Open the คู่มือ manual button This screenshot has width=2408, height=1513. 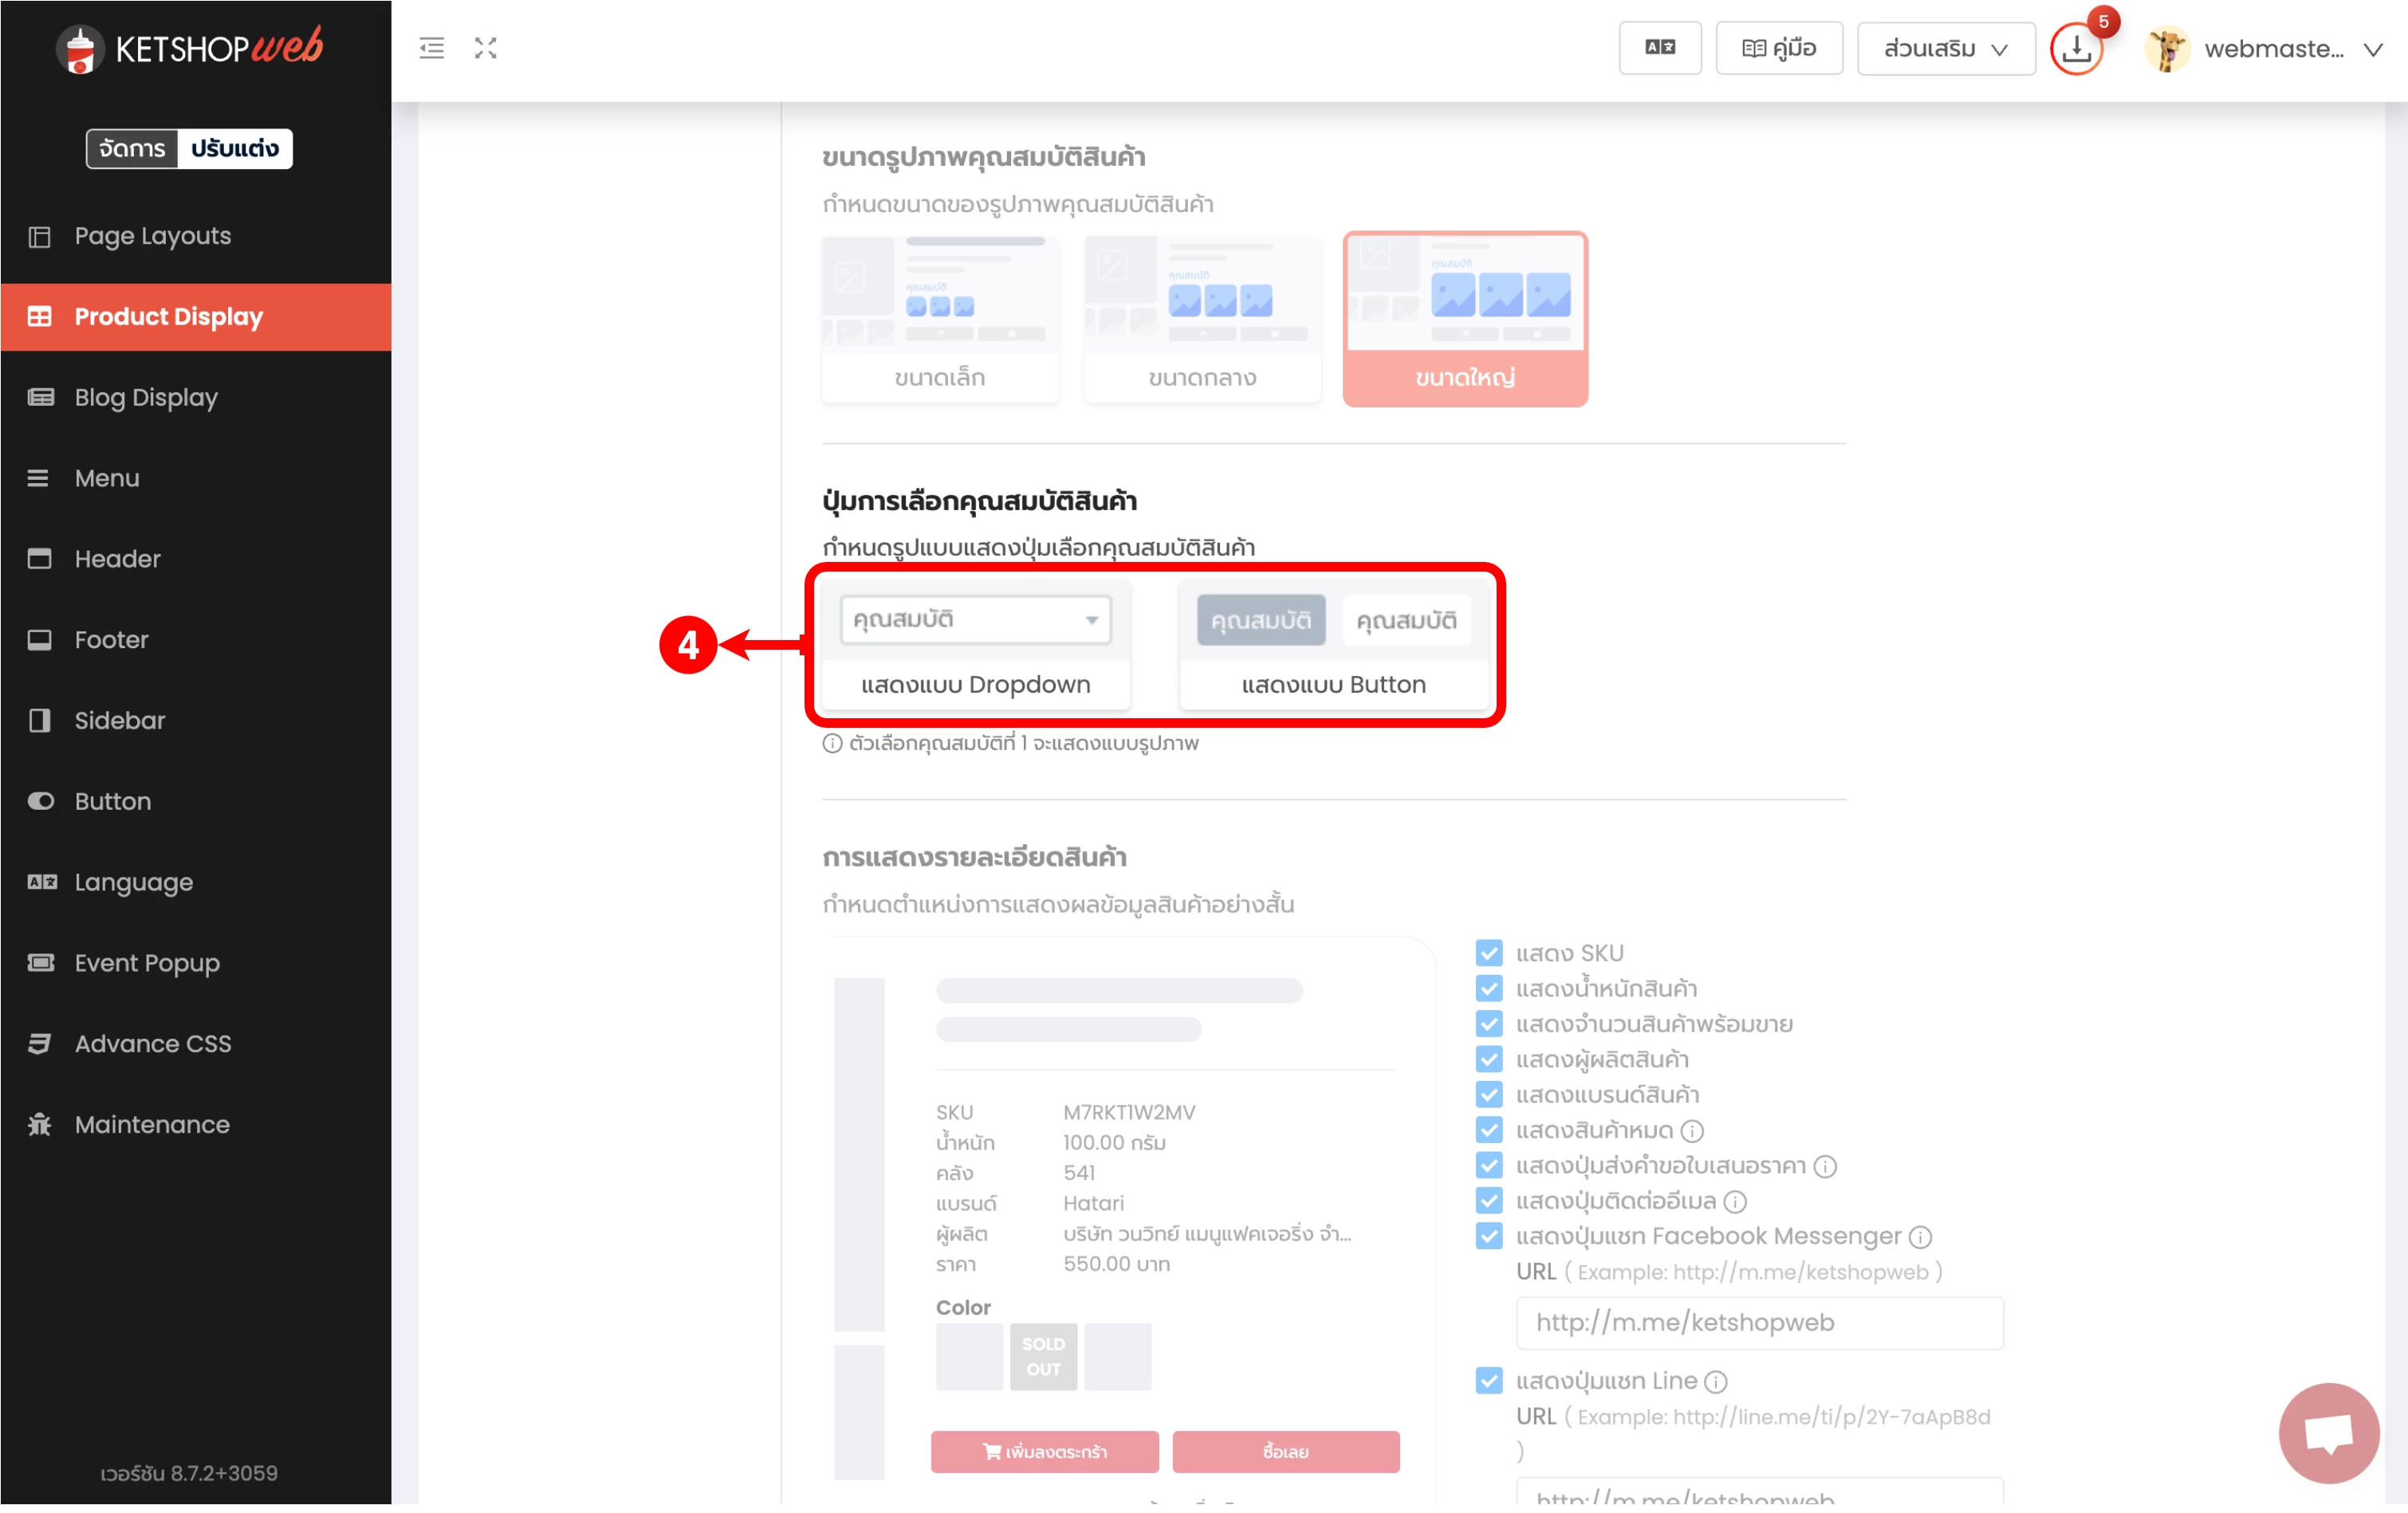coord(1778,49)
